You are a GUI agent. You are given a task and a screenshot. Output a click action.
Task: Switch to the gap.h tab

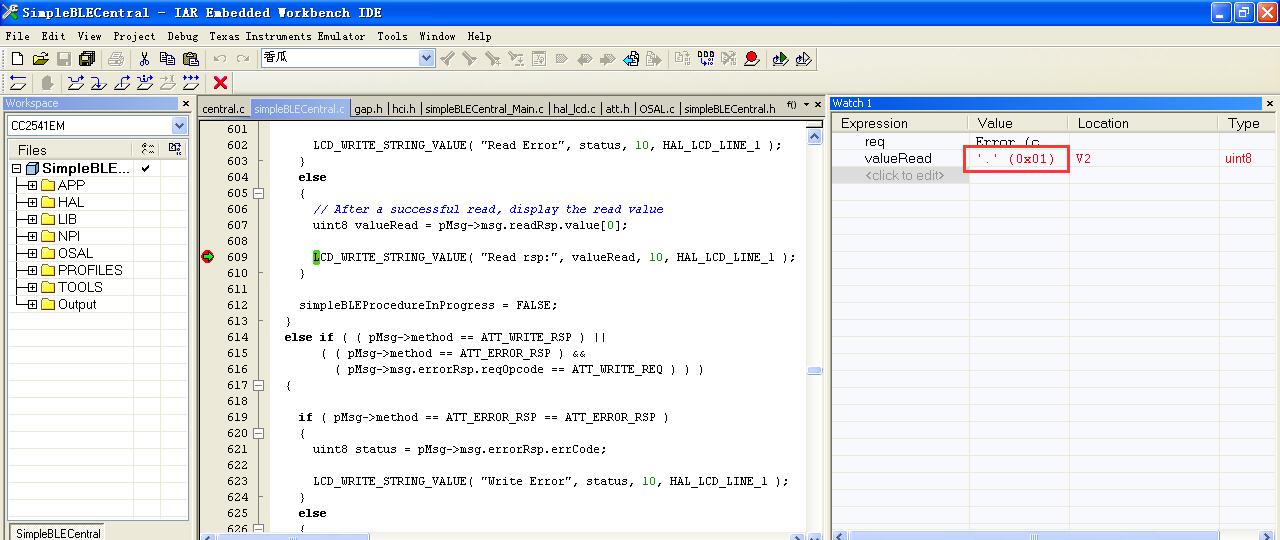coord(369,109)
